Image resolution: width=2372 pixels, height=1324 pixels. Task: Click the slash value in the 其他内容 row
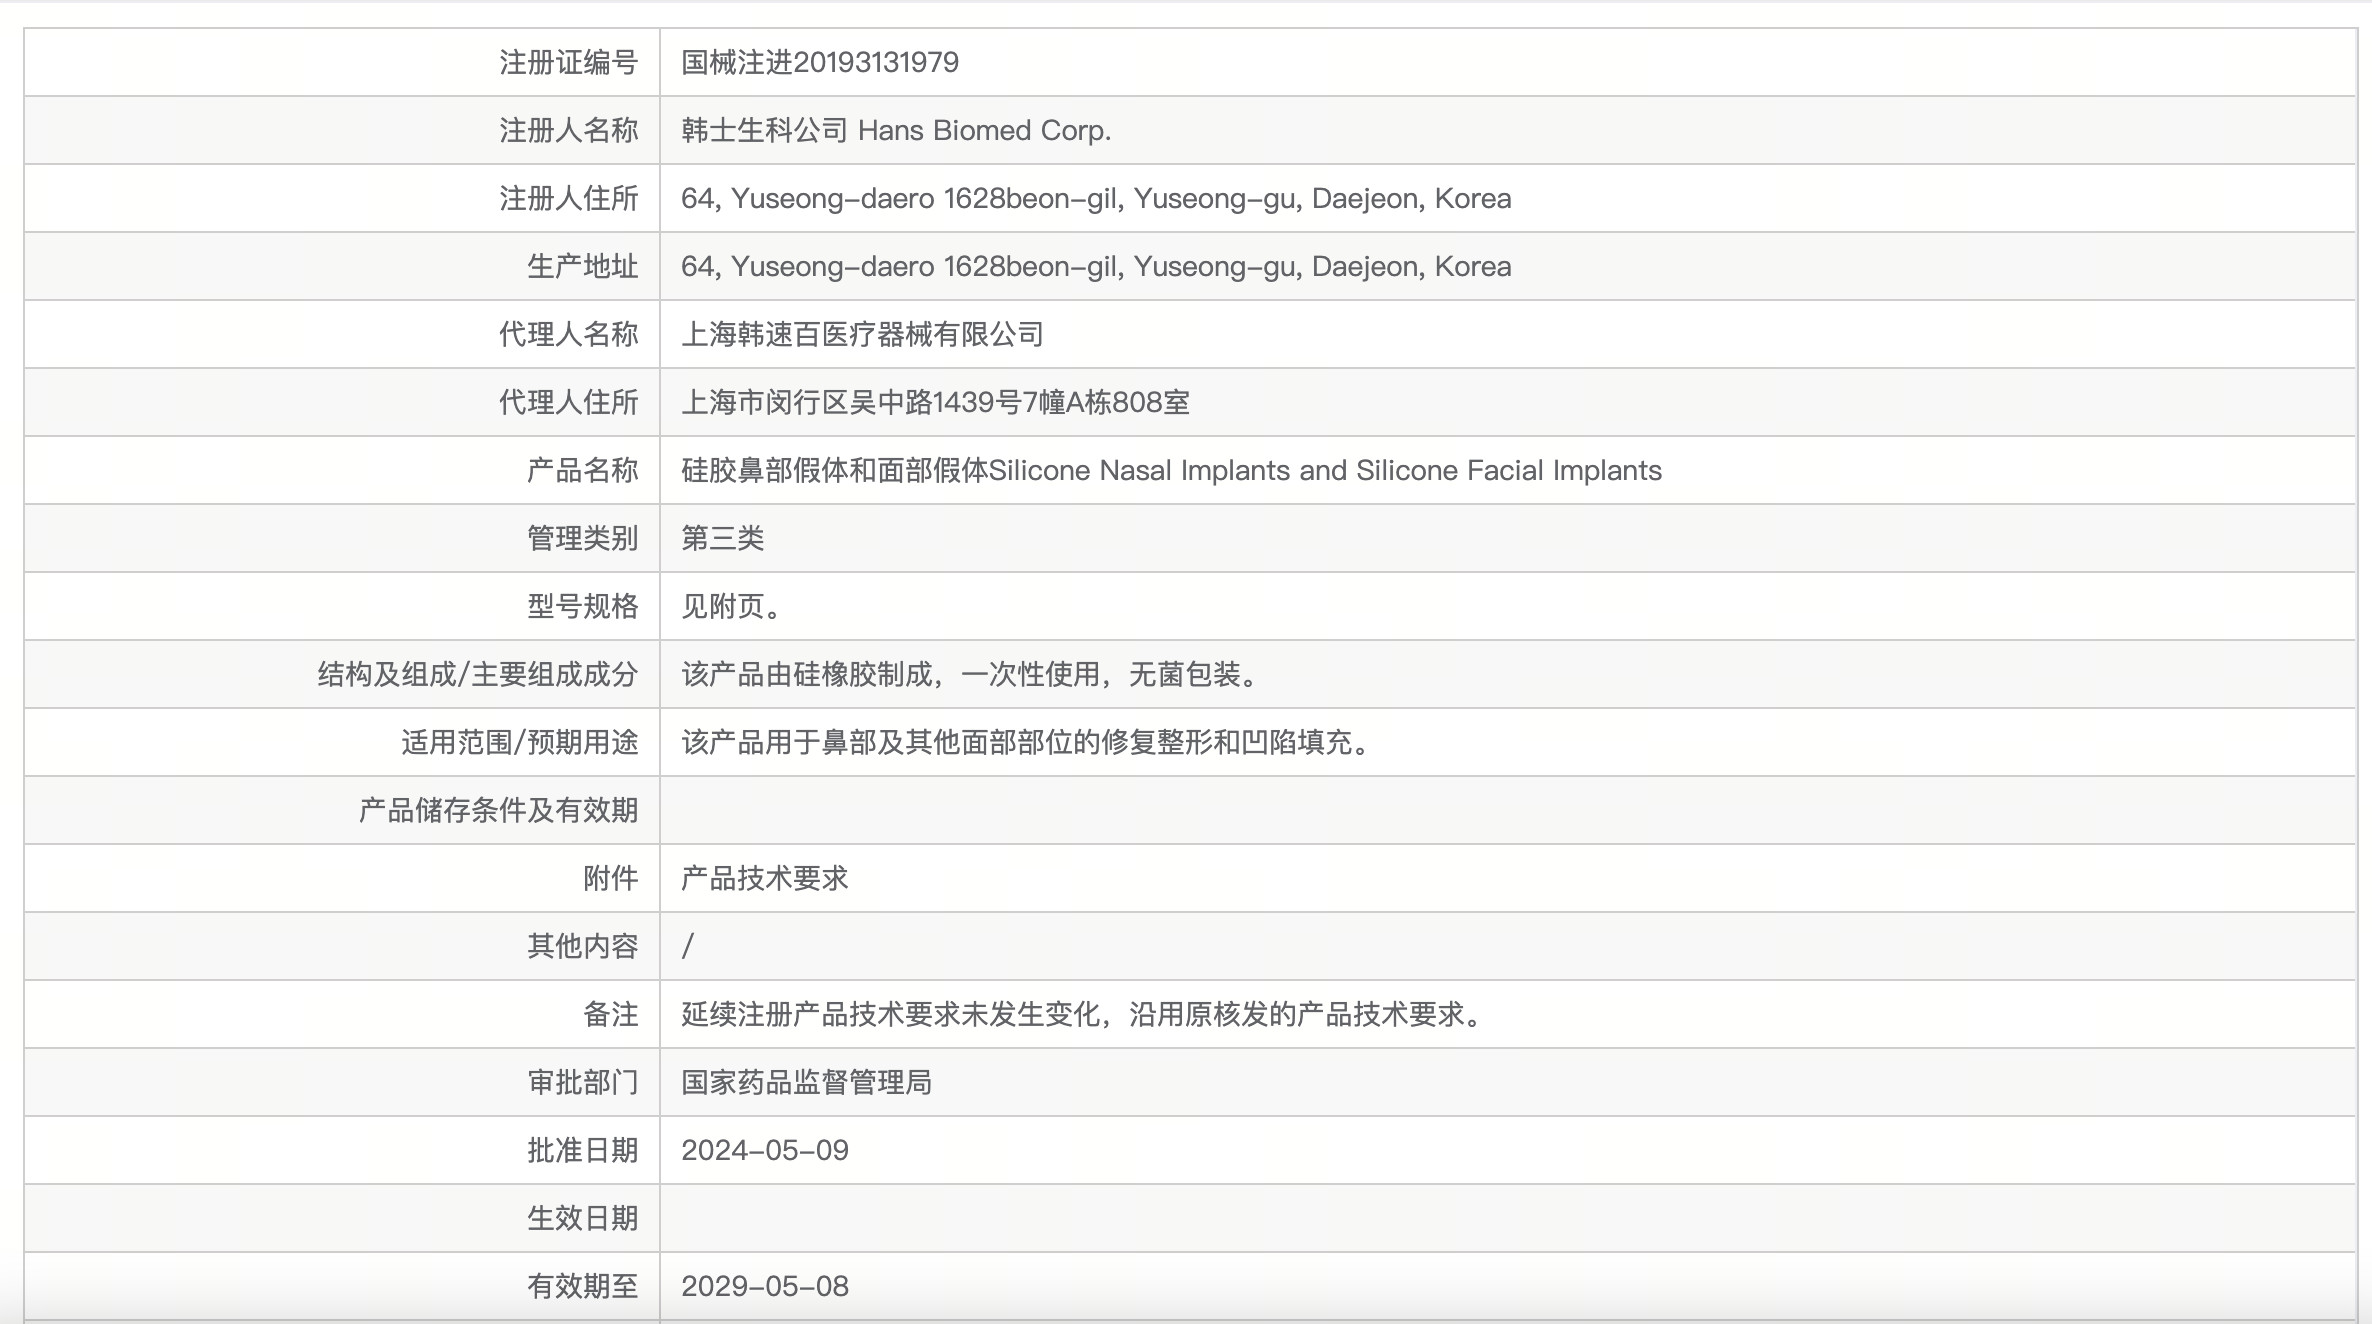[x=688, y=946]
